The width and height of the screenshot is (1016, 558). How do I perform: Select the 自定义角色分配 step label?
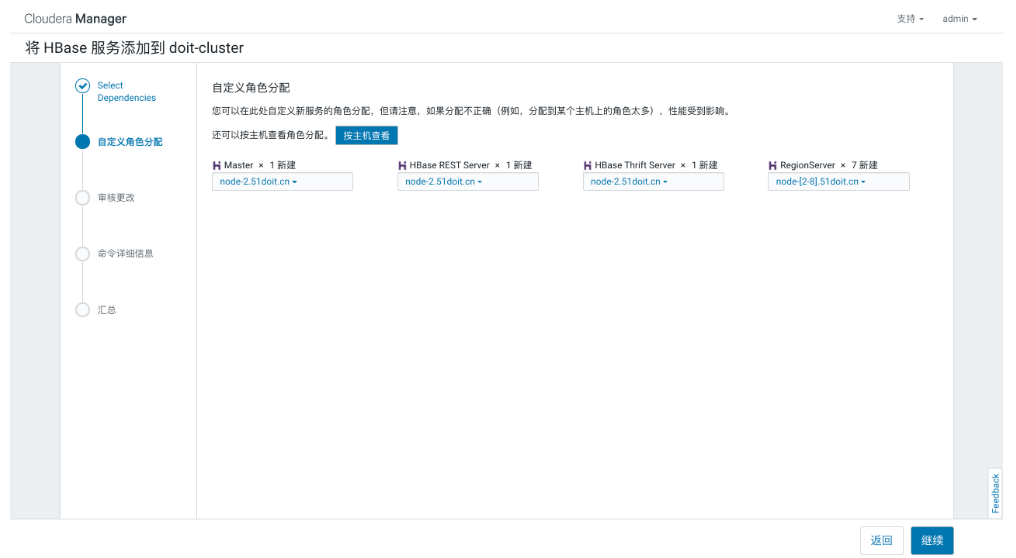(130, 142)
